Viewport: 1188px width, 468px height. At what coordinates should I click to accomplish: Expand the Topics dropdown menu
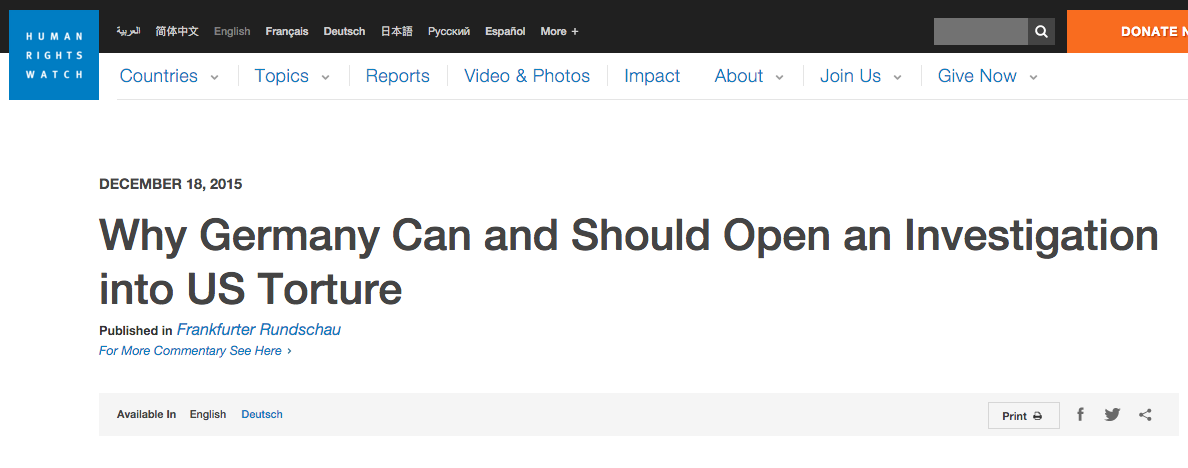tap(291, 76)
